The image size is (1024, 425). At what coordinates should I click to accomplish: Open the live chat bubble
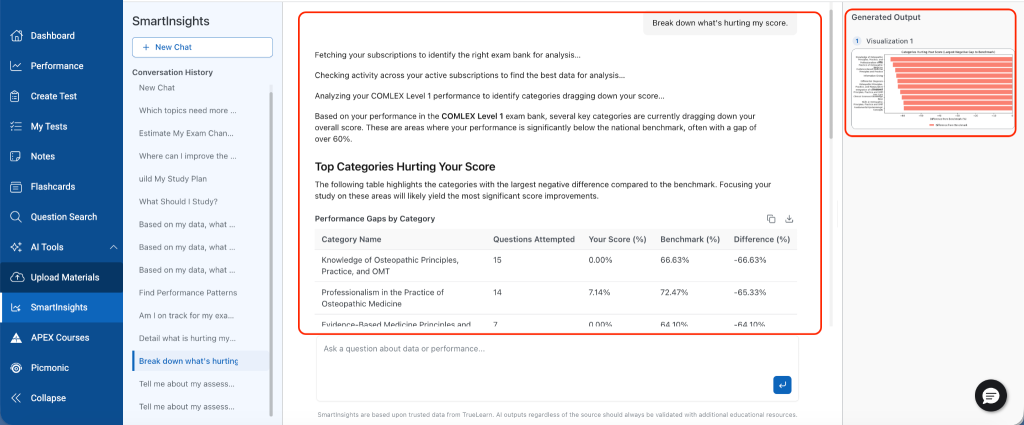click(x=991, y=396)
